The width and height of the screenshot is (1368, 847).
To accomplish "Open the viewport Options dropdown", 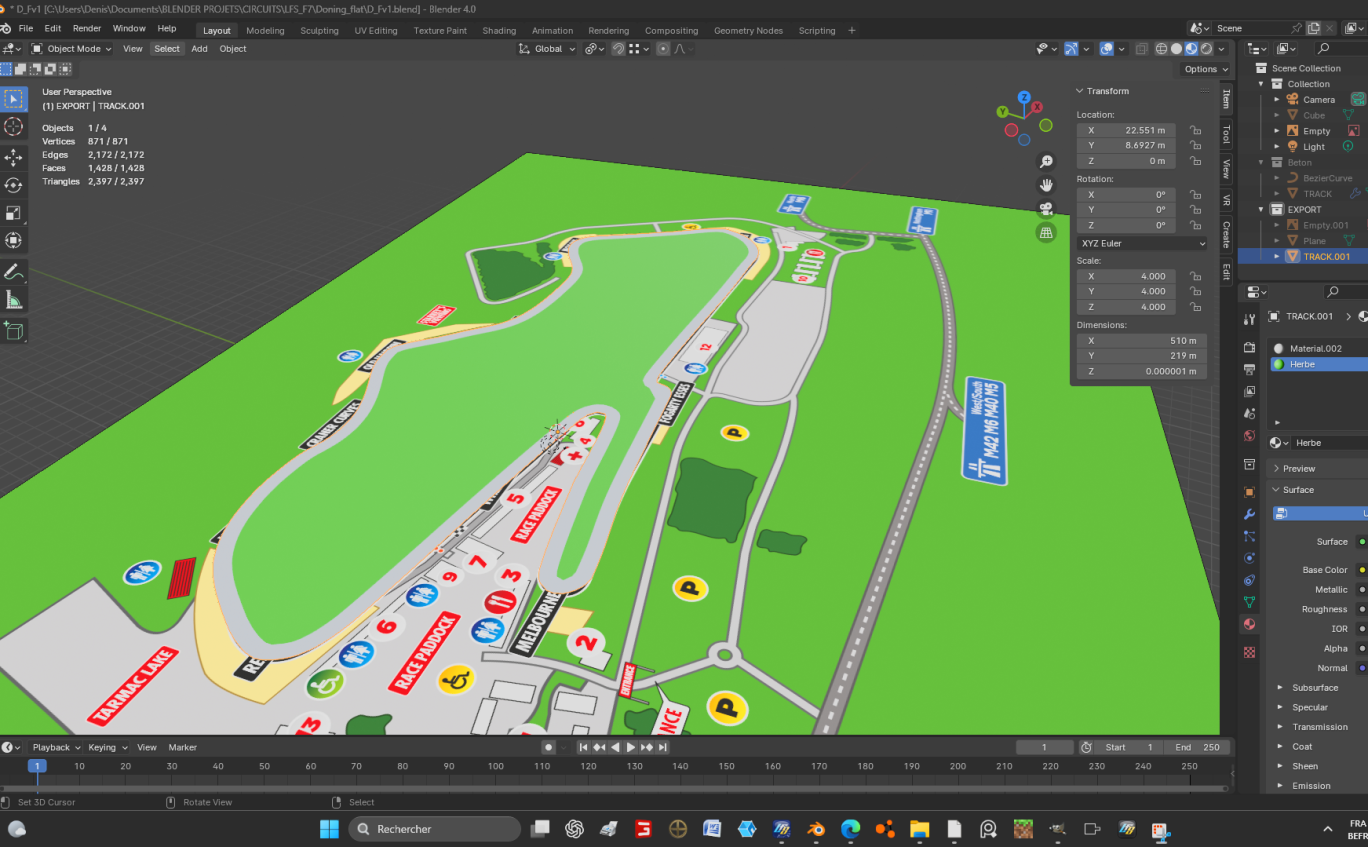I will click(x=1204, y=69).
